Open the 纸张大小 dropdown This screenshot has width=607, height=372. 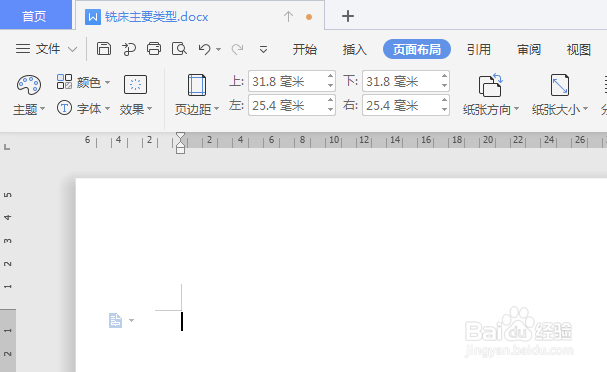pos(560,110)
